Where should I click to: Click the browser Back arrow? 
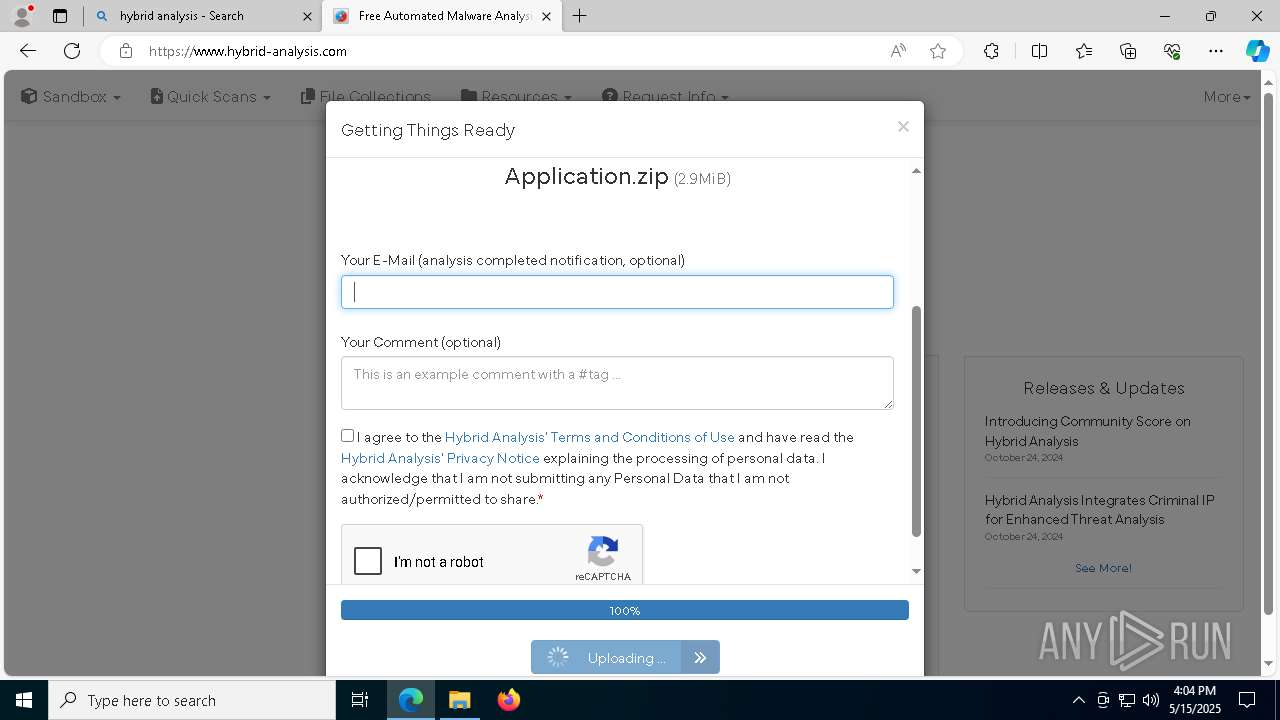[x=28, y=51]
